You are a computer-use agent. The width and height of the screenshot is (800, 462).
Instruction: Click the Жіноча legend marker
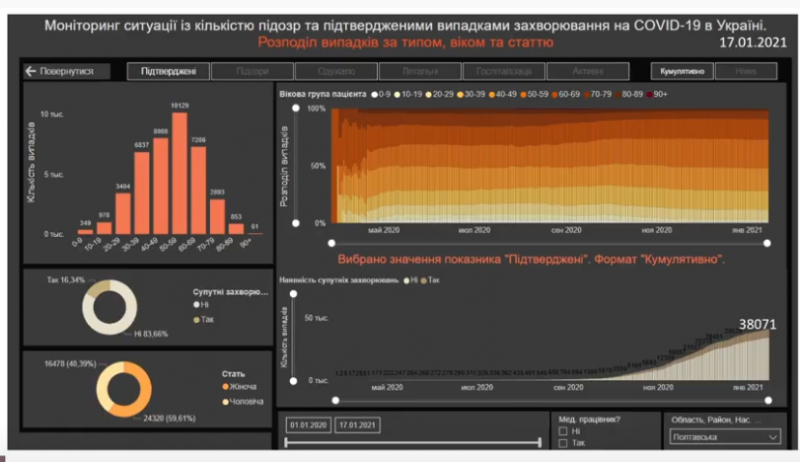(225, 387)
